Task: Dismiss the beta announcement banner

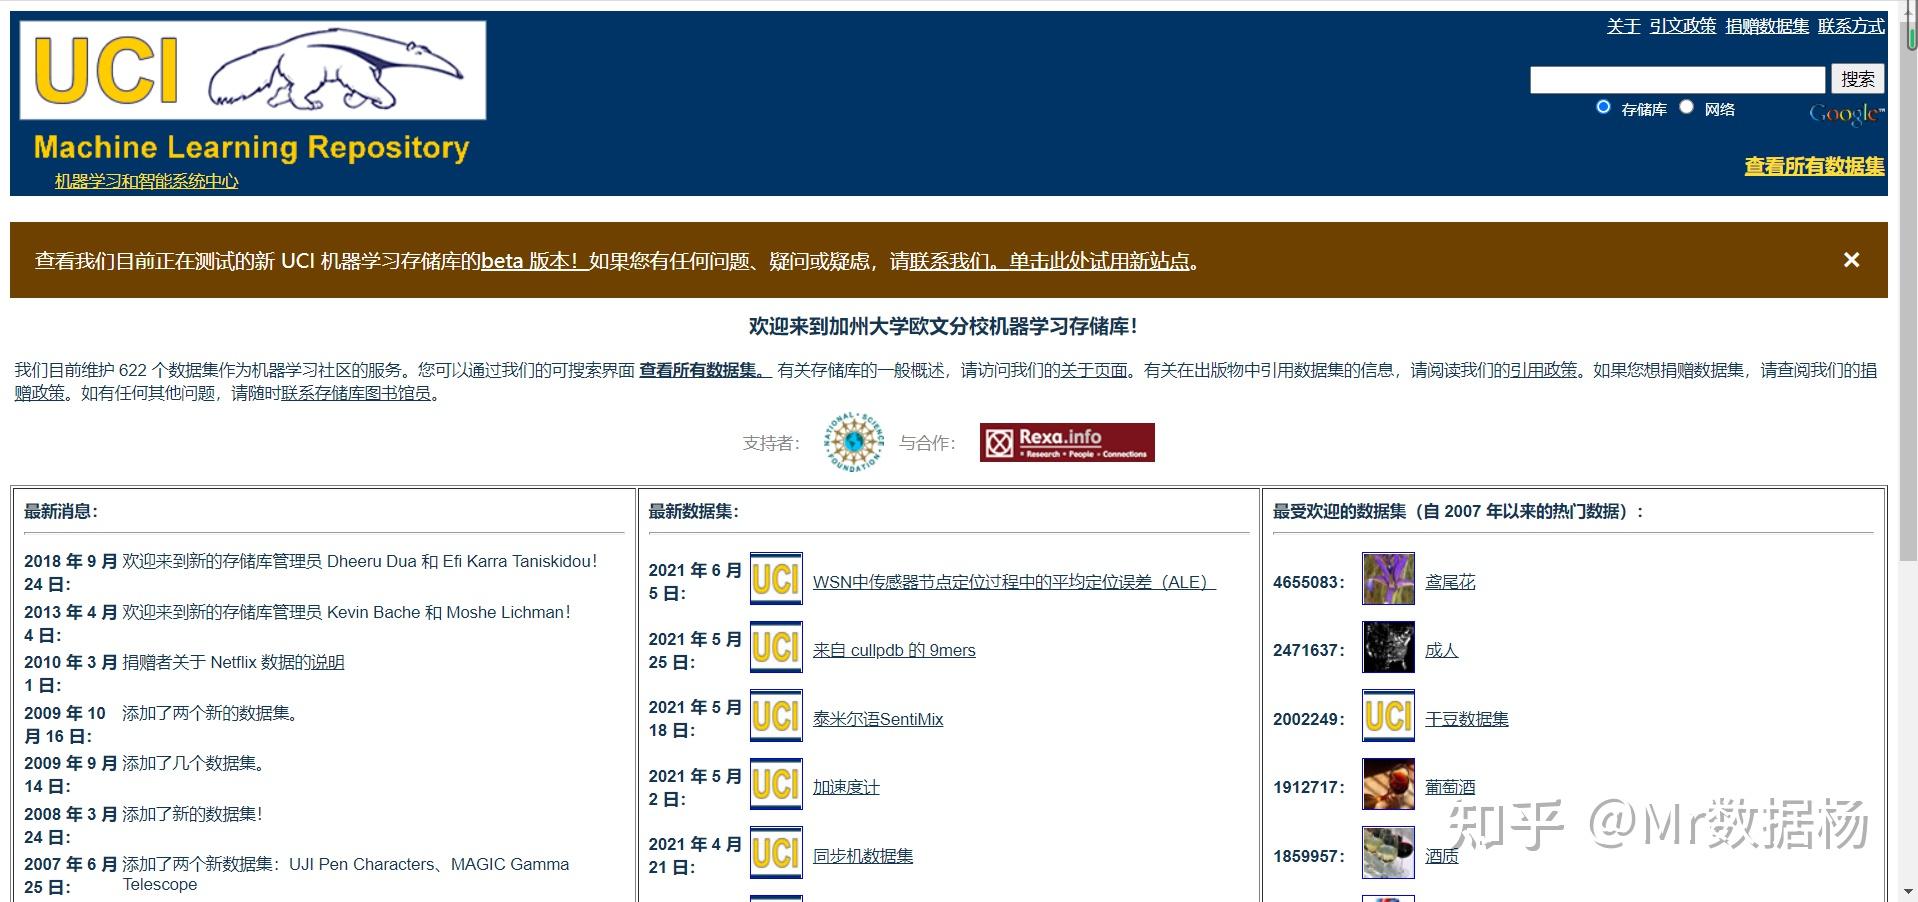Action: coord(1851,259)
